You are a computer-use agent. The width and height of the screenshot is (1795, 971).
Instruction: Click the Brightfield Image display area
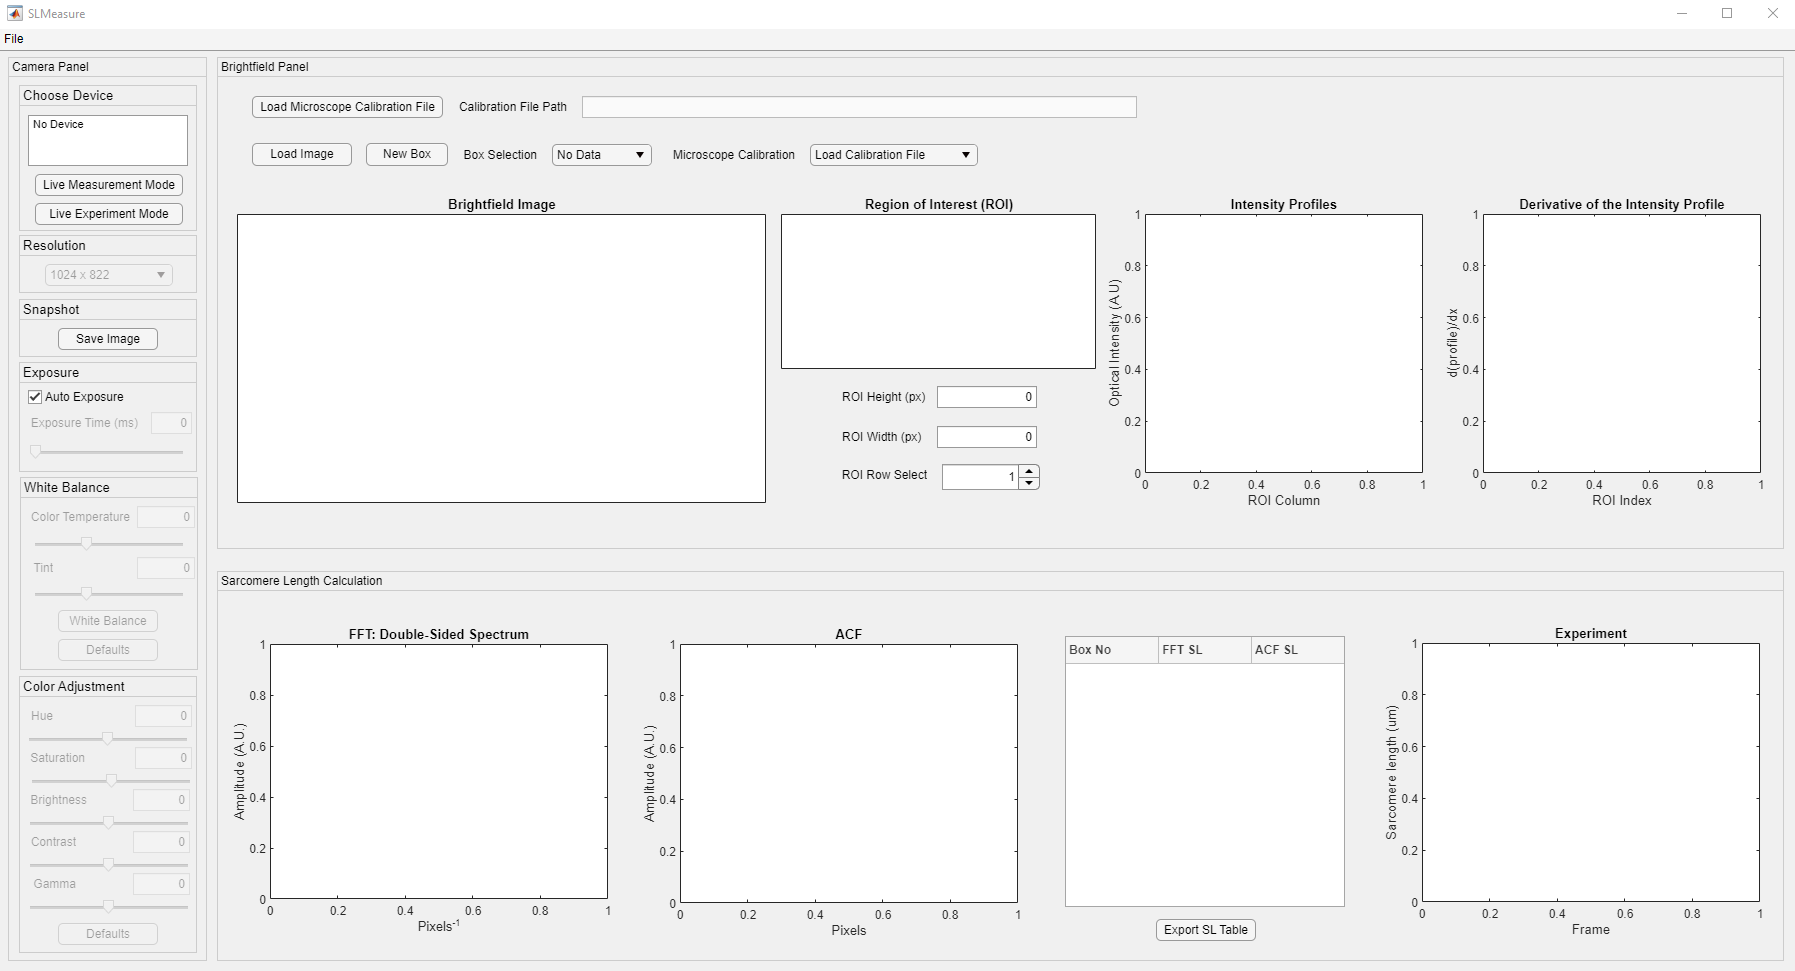pos(501,358)
